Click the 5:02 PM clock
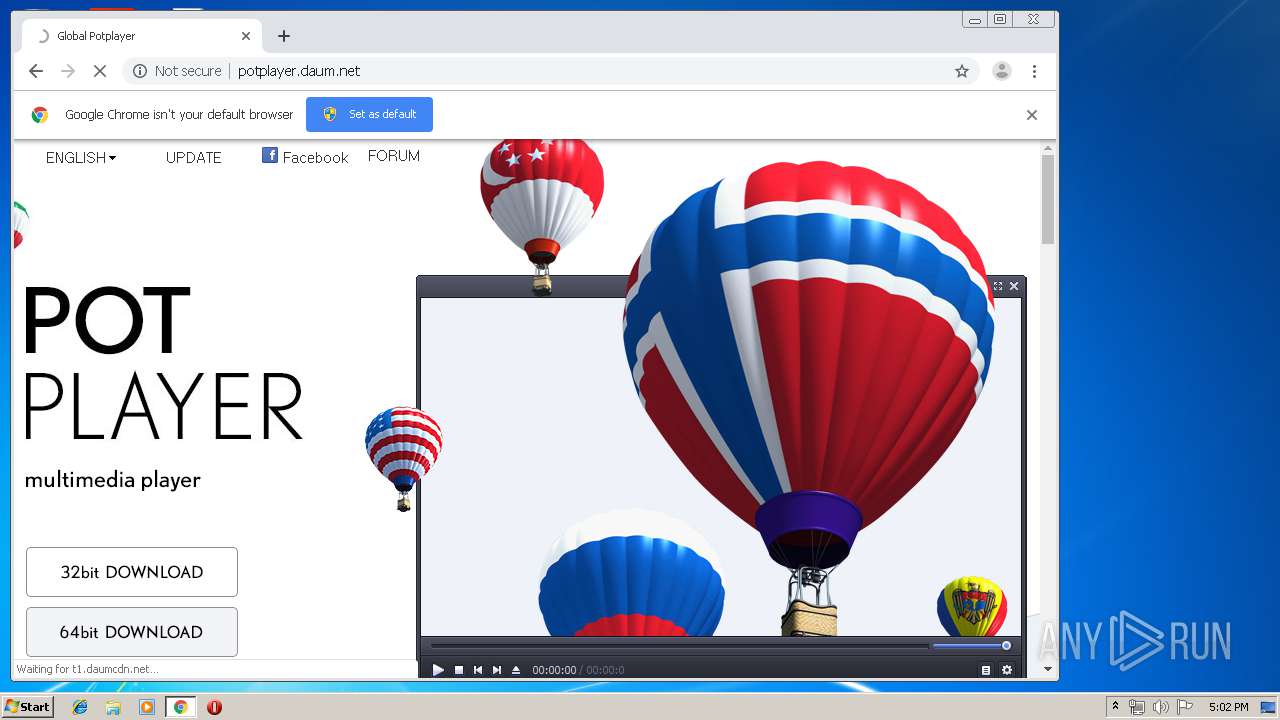 tap(1228, 707)
